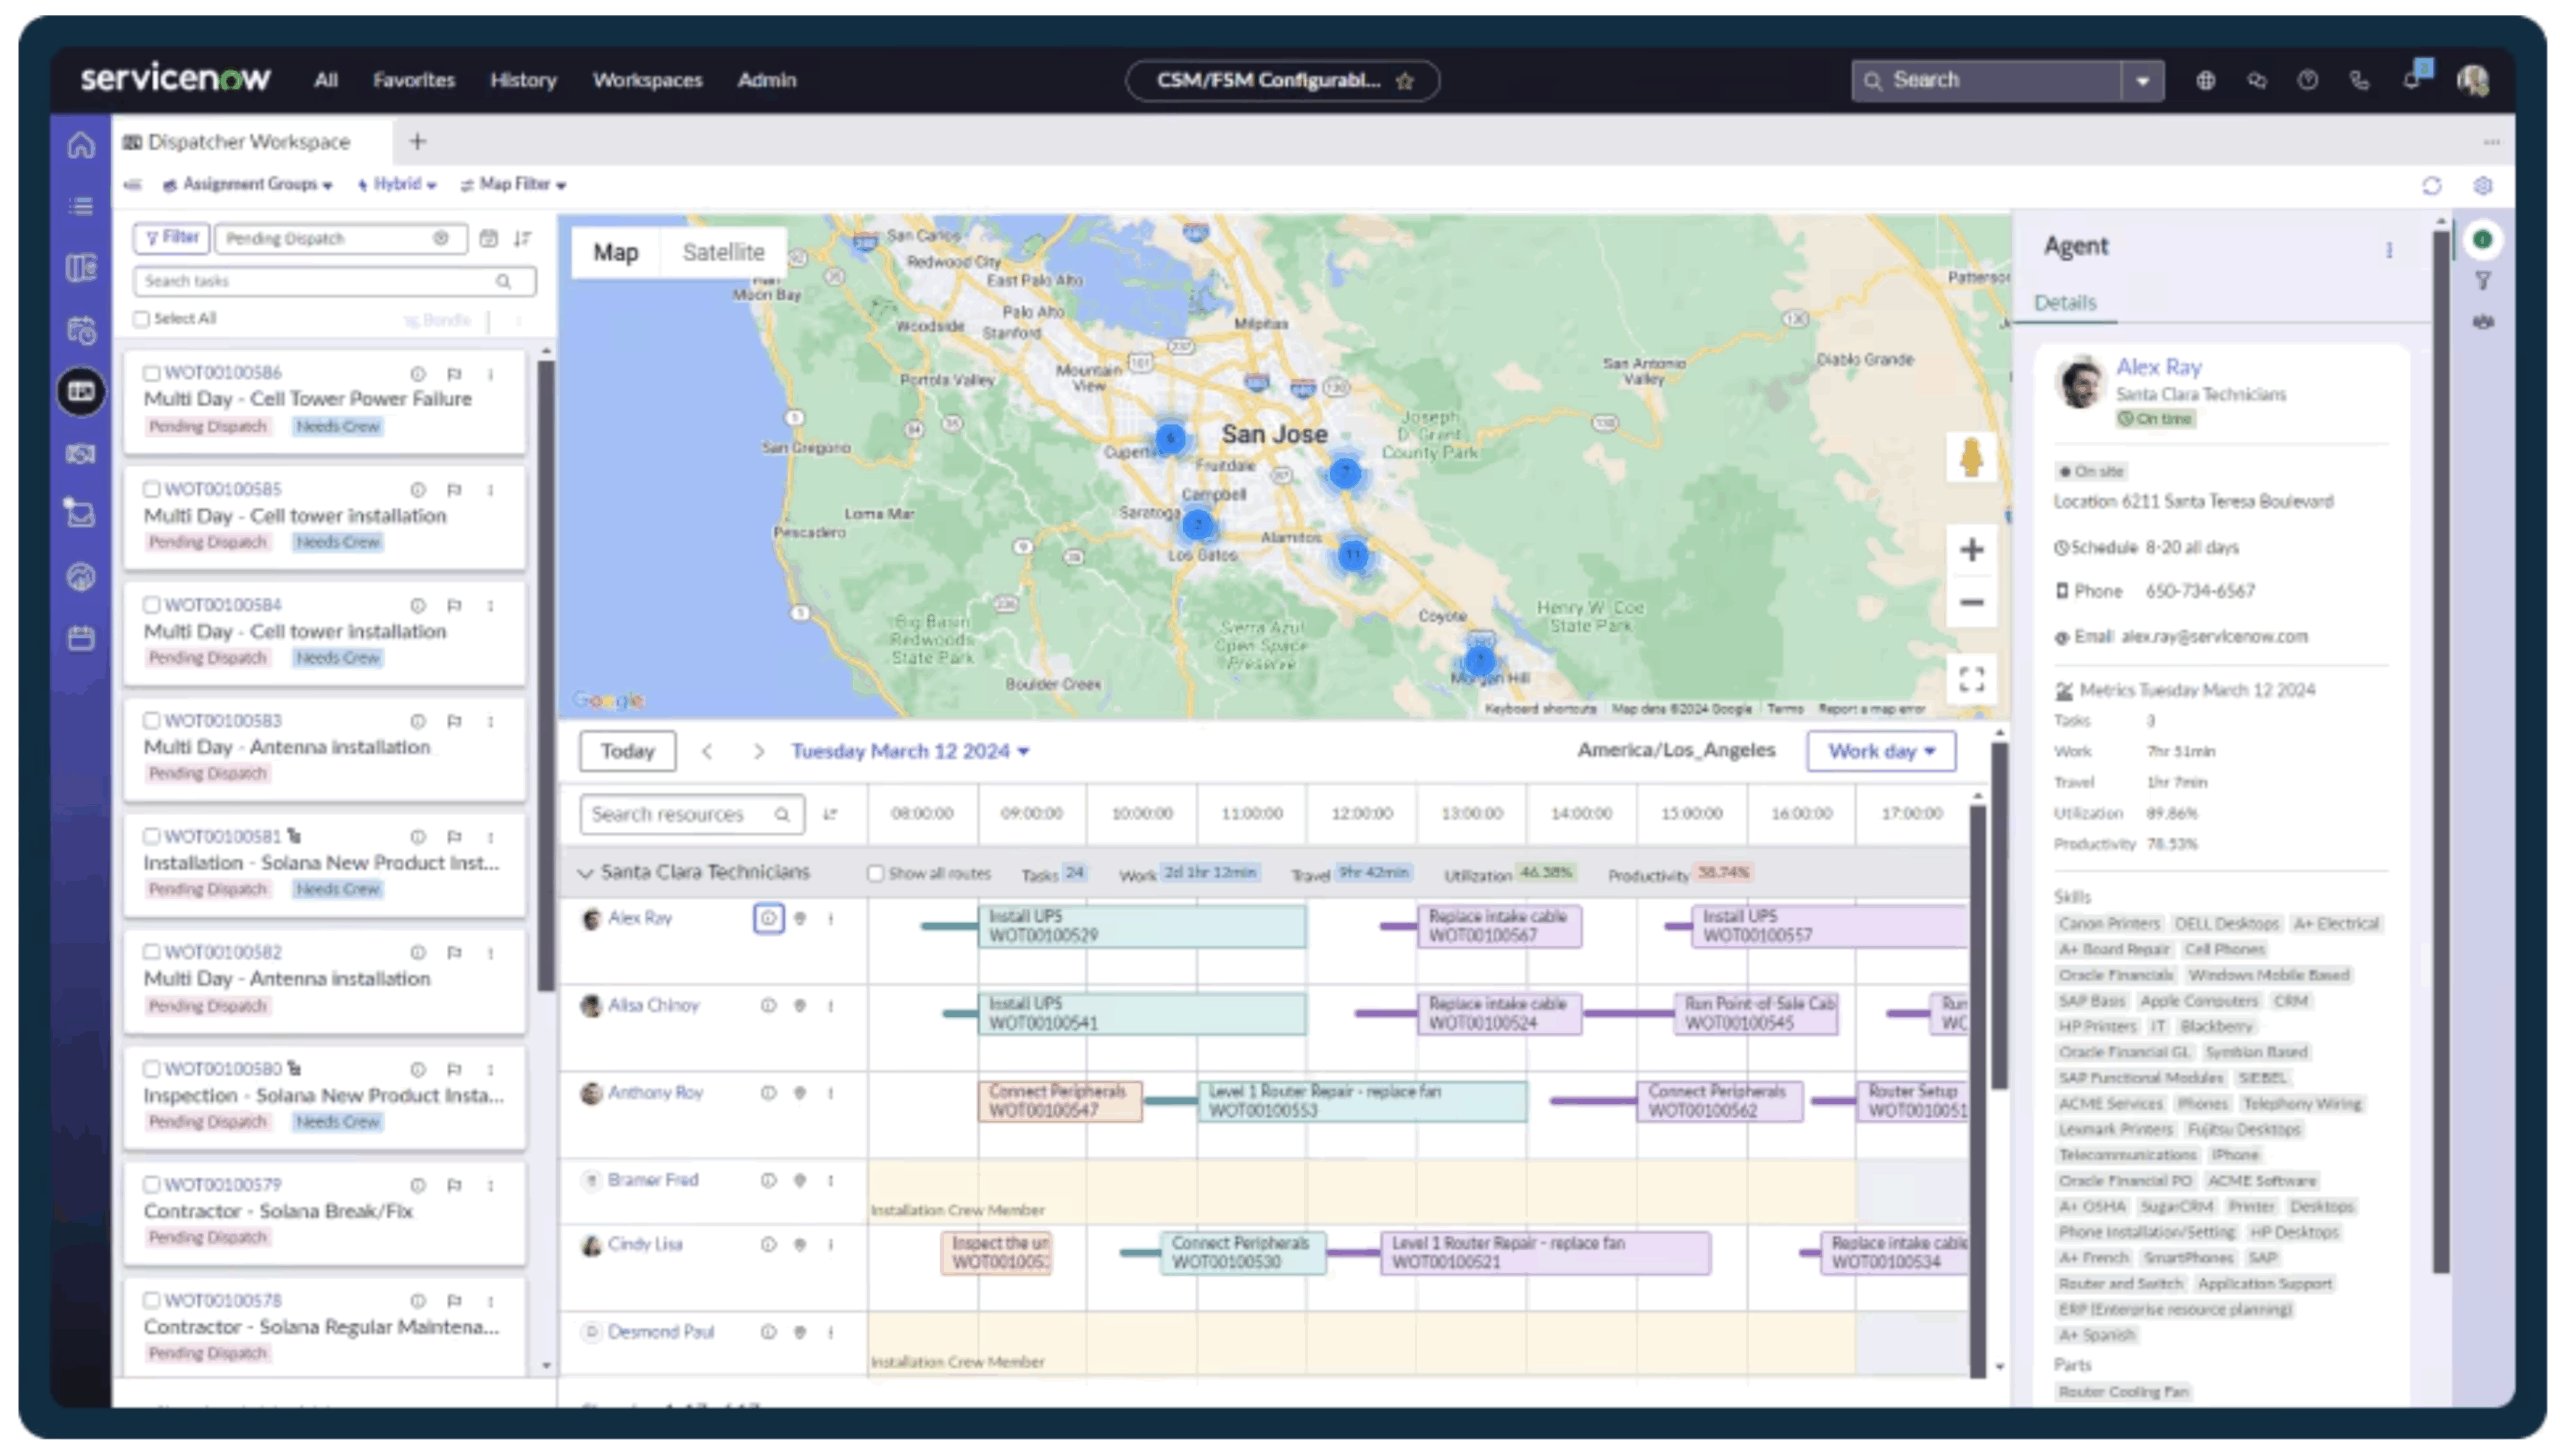Open the list view icon in sidebar
The image size is (2560, 1454).
click(x=81, y=206)
